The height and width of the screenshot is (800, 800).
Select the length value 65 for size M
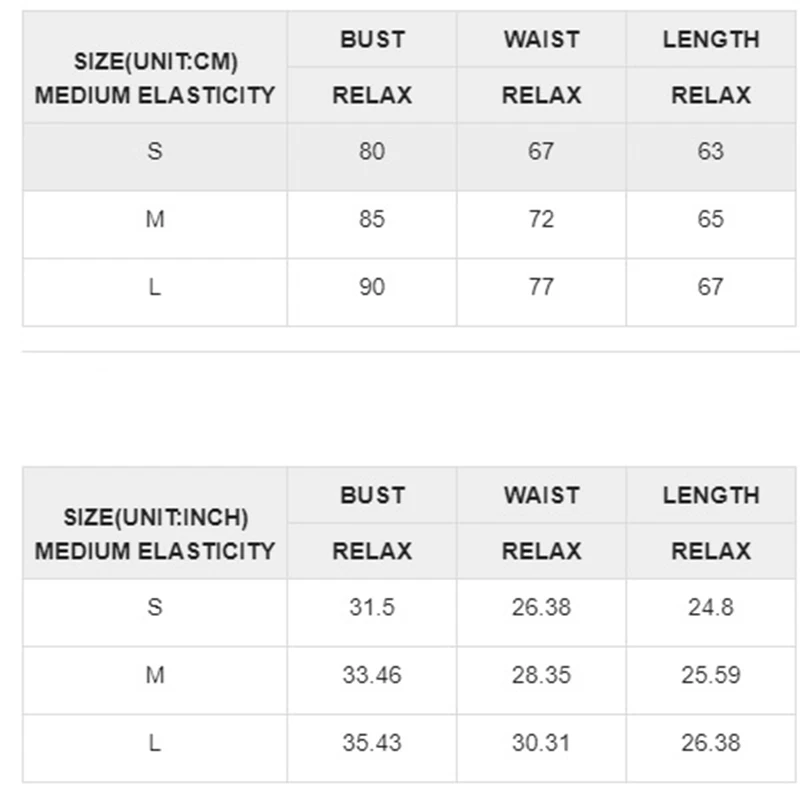pyautogui.click(x=711, y=220)
